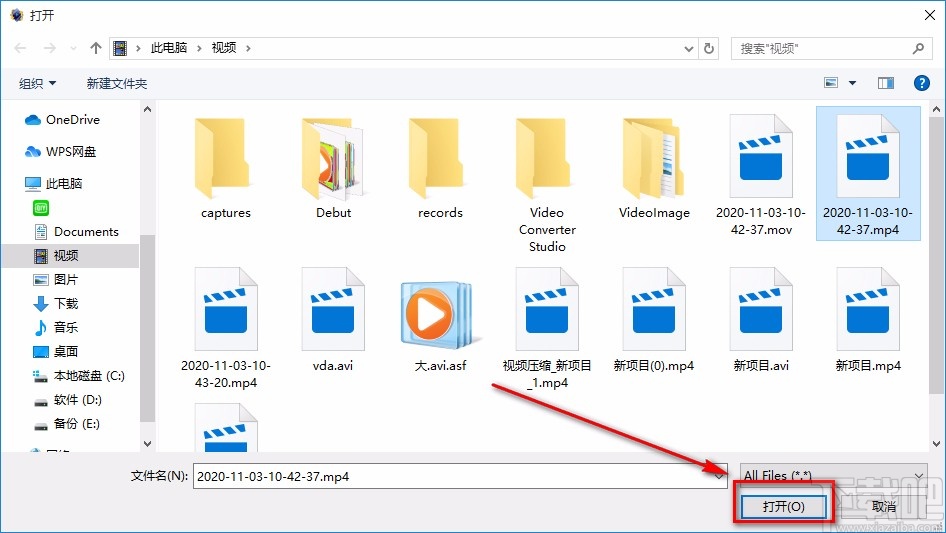The image size is (946, 533).
Task: Click the search magnifier icon
Action: click(918, 48)
